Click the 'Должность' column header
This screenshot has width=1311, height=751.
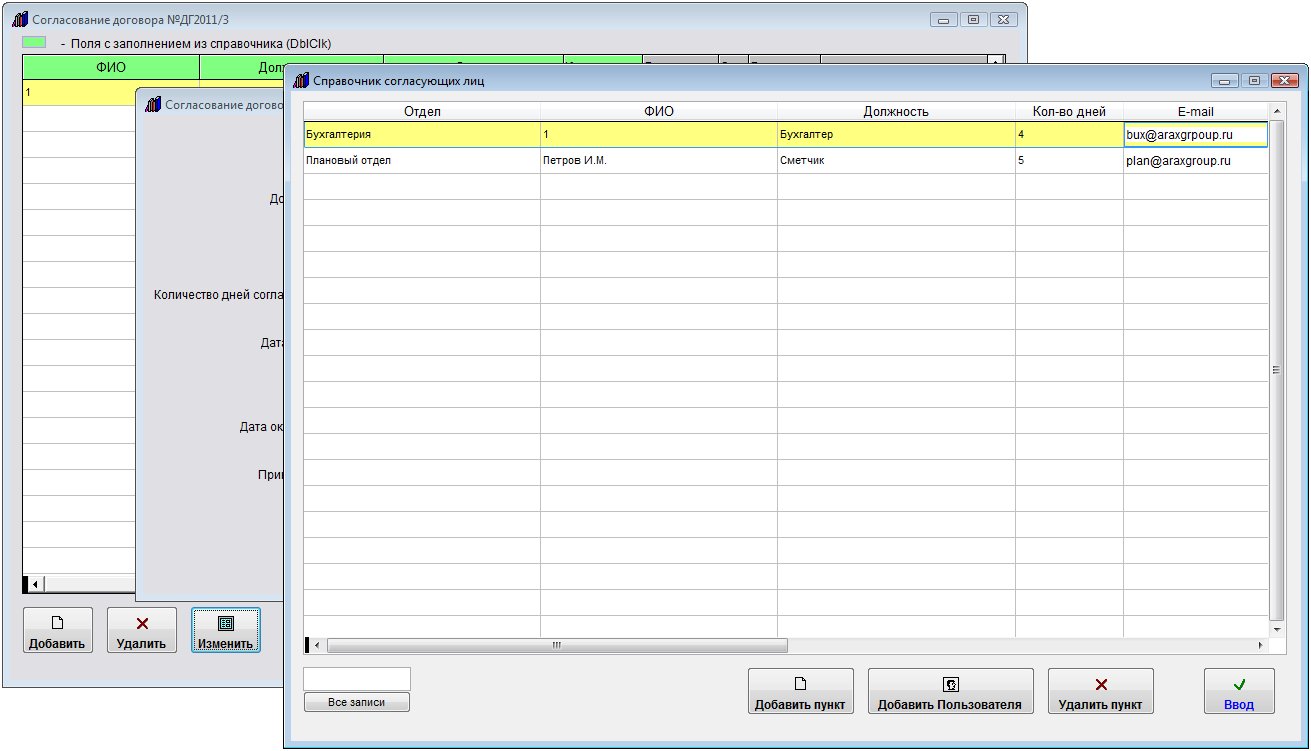pos(896,112)
